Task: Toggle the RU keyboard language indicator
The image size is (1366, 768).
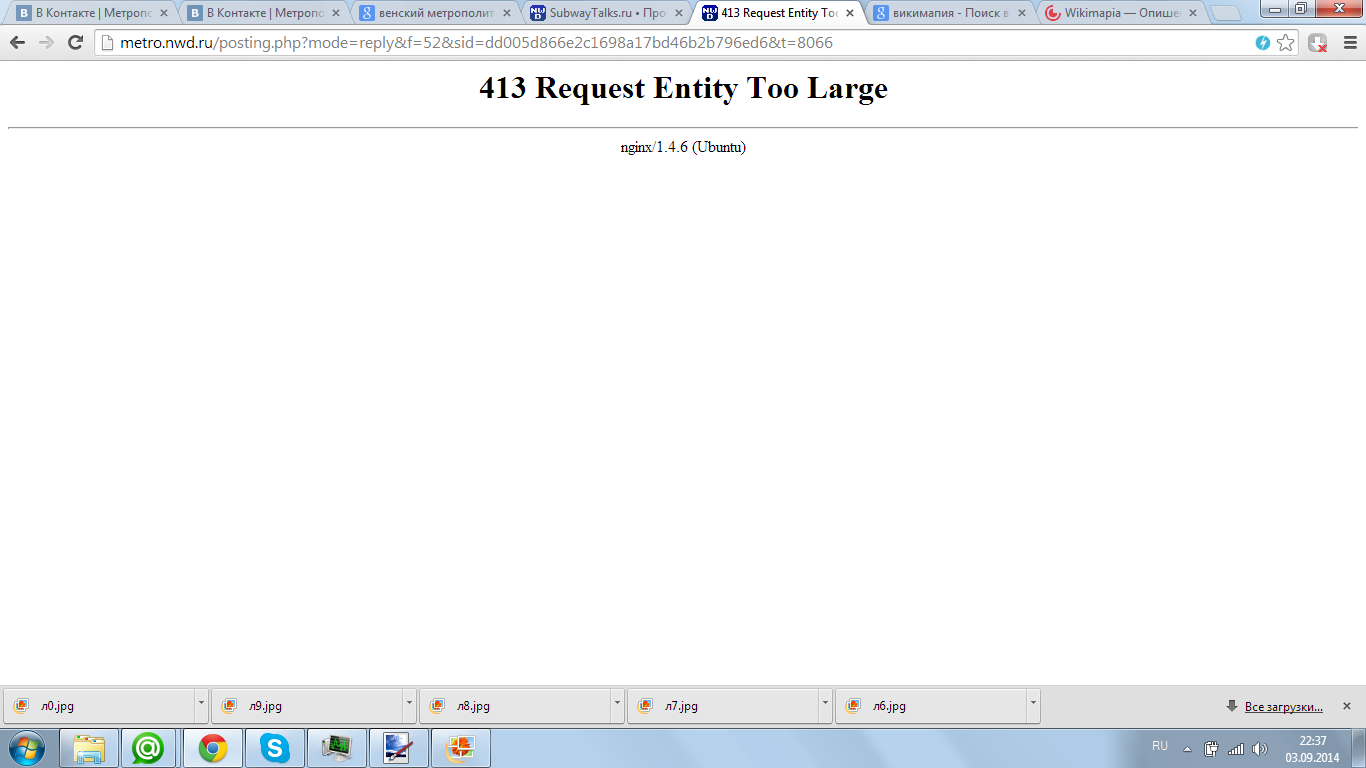Action: (1160, 746)
